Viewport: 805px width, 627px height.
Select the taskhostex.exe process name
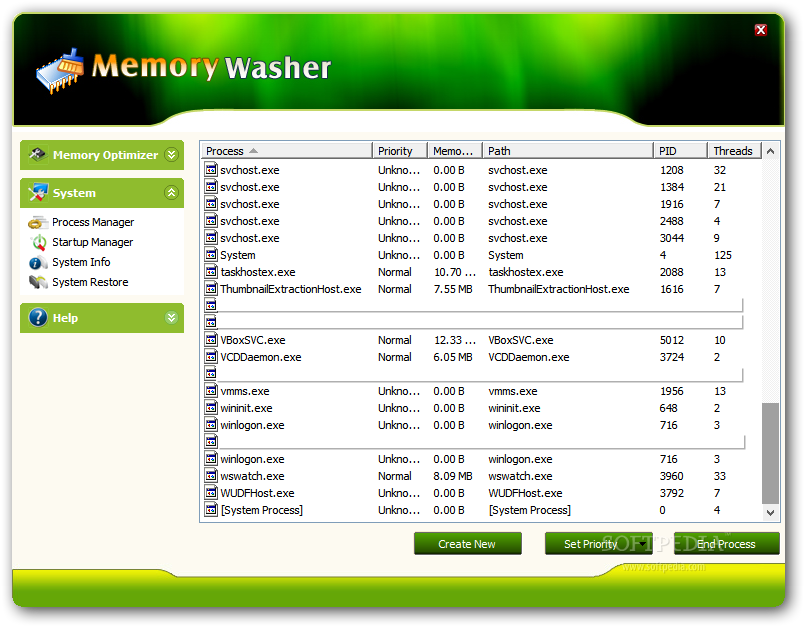[x=258, y=272]
